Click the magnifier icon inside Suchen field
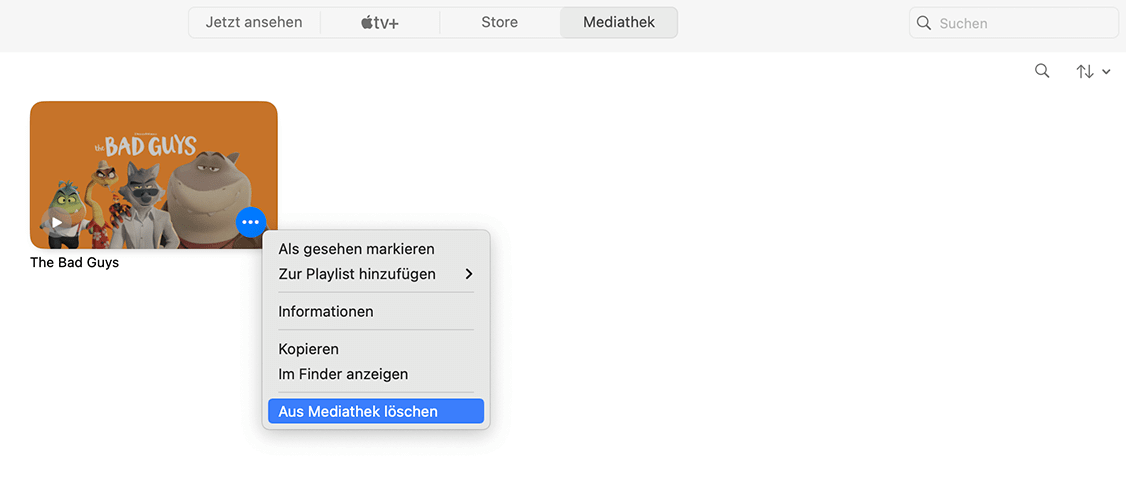 click(924, 23)
